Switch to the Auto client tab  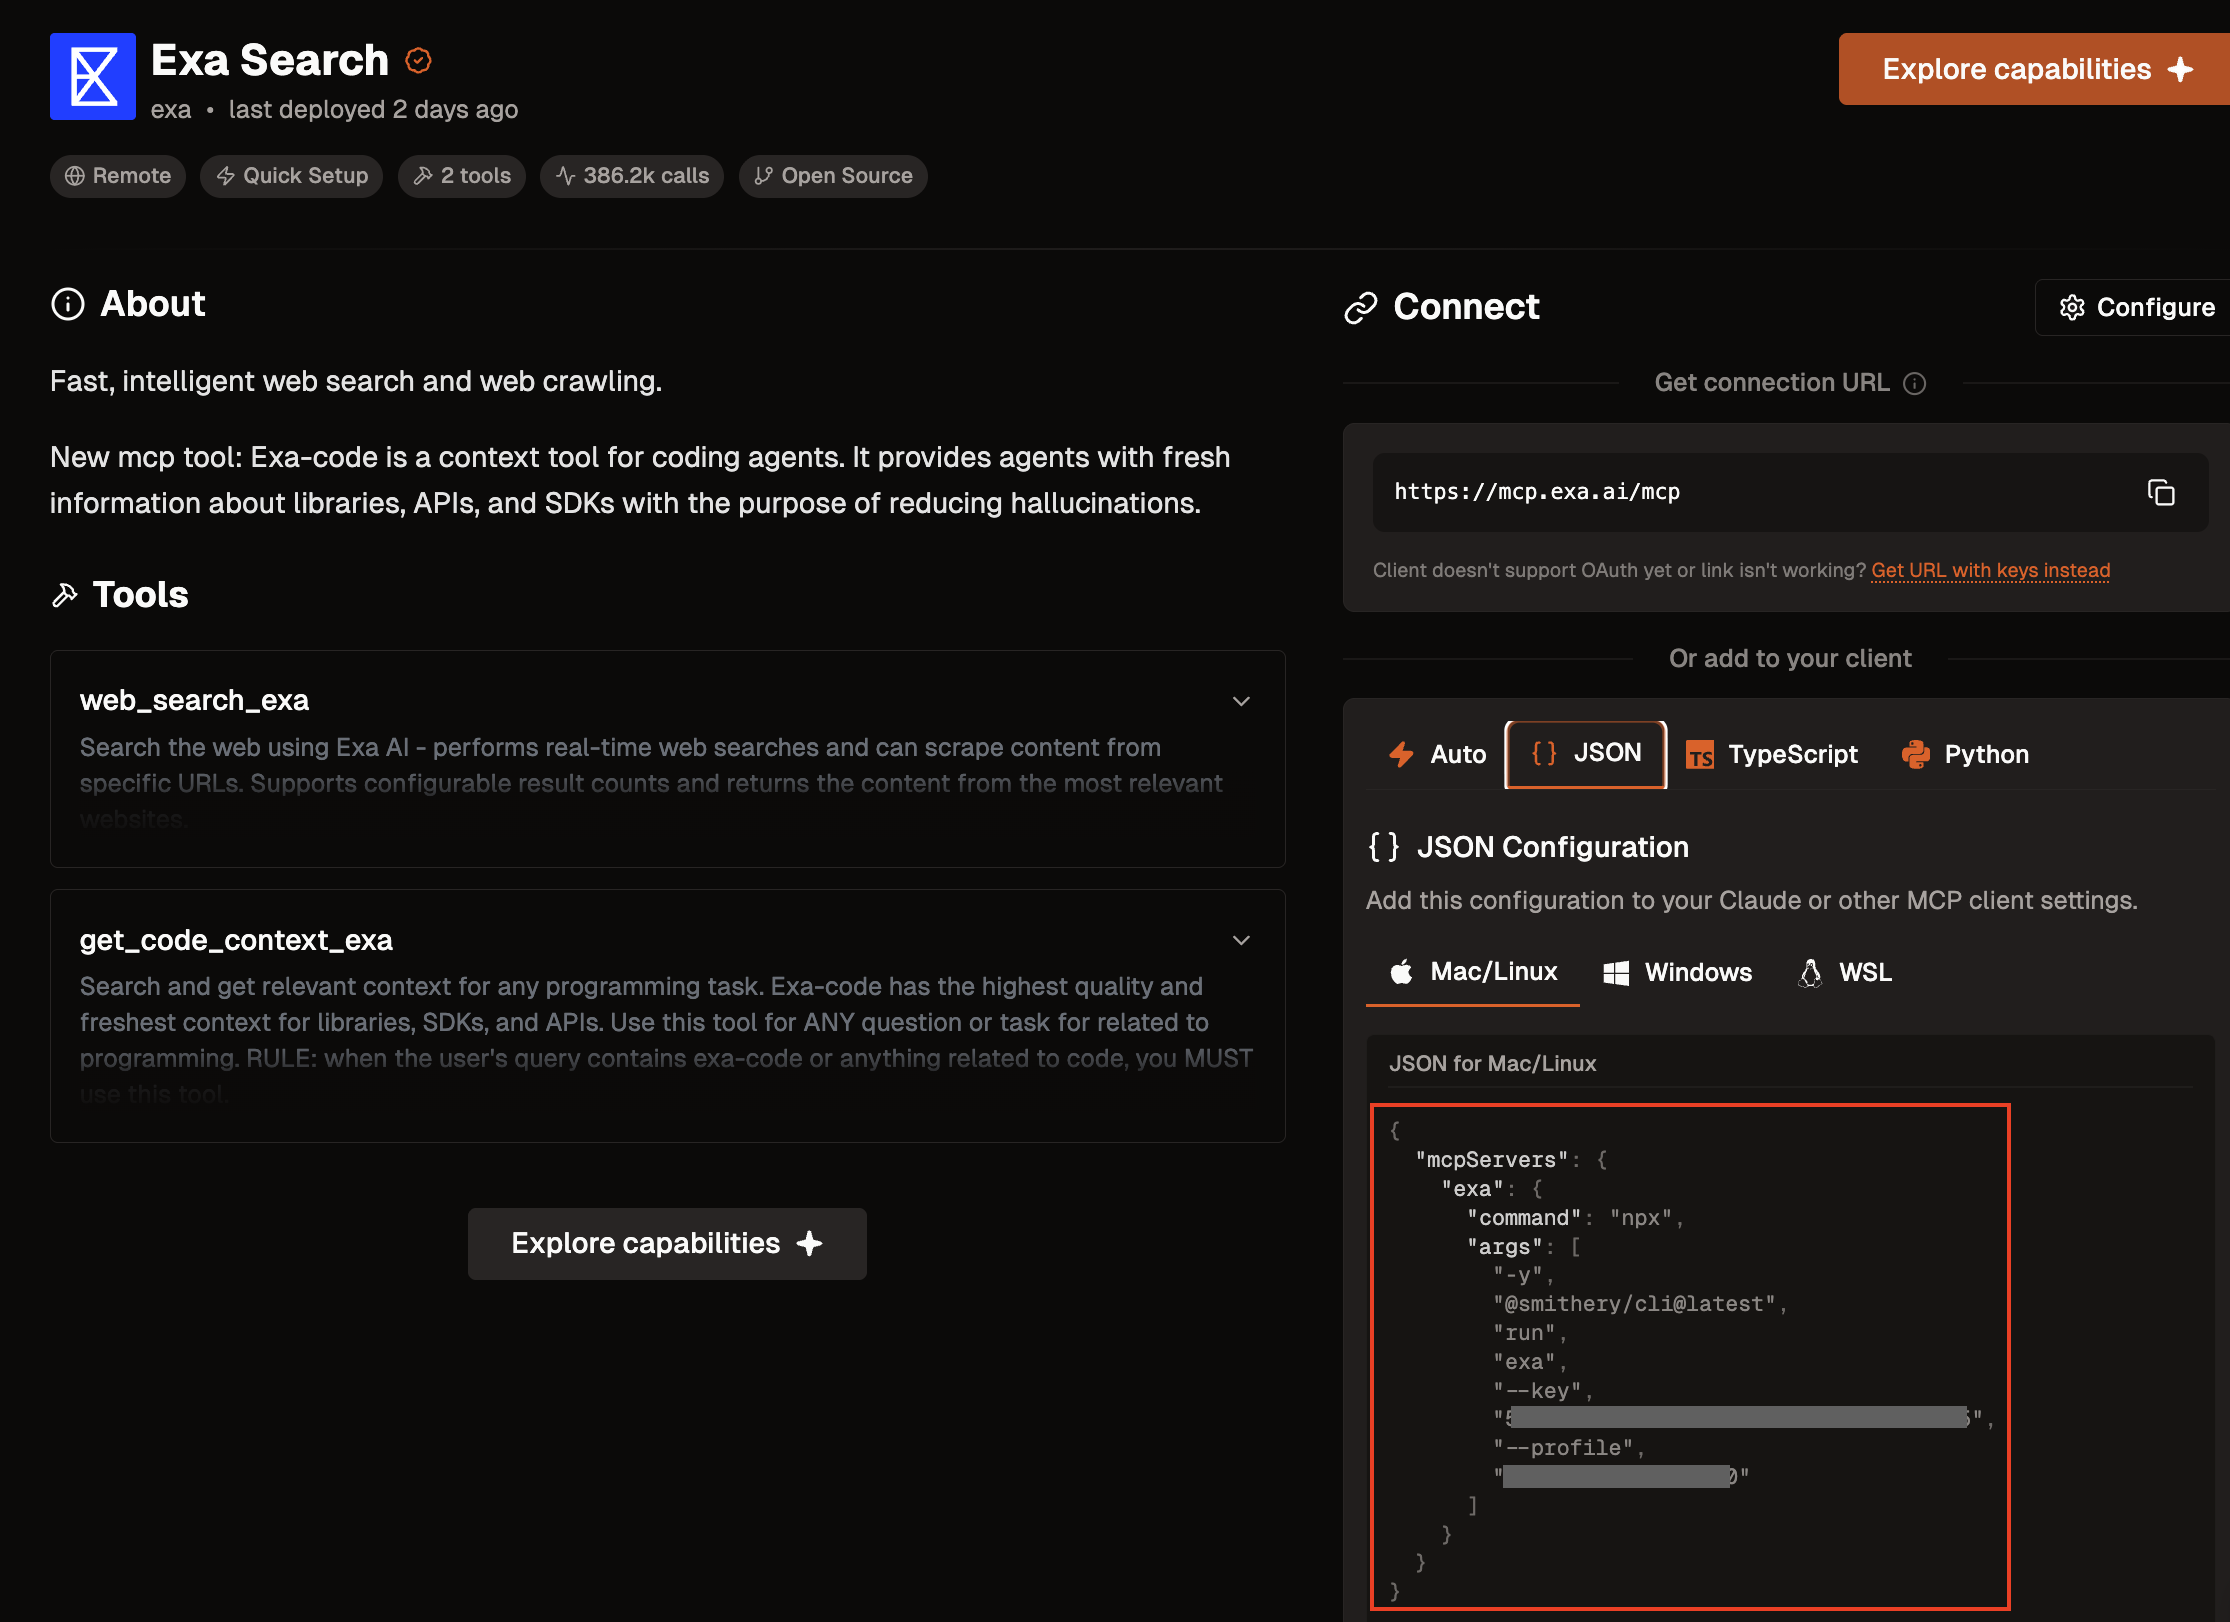pyautogui.click(x=1437, y=755)
